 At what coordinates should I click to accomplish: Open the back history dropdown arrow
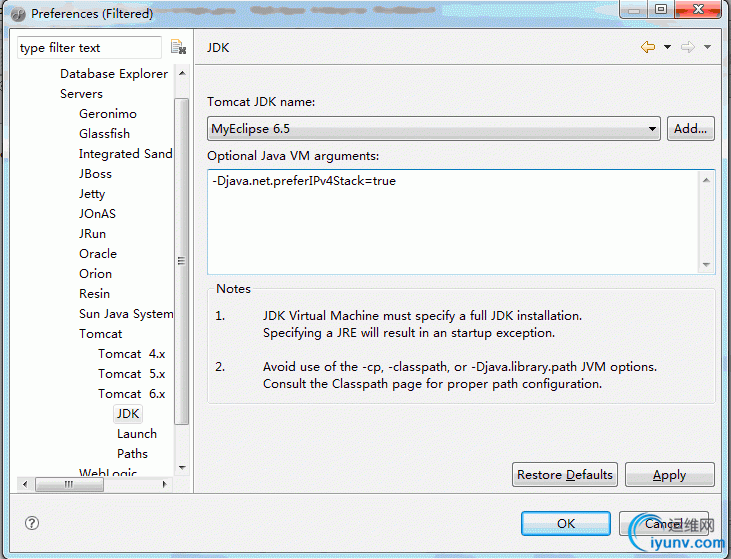tap(667, 47)
